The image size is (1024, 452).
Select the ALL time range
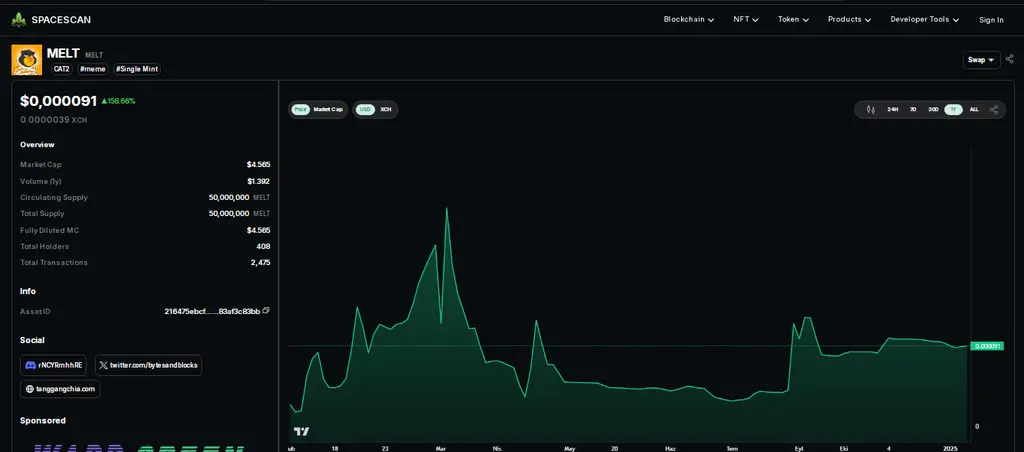pyautogui.click(x=974, y=110)
